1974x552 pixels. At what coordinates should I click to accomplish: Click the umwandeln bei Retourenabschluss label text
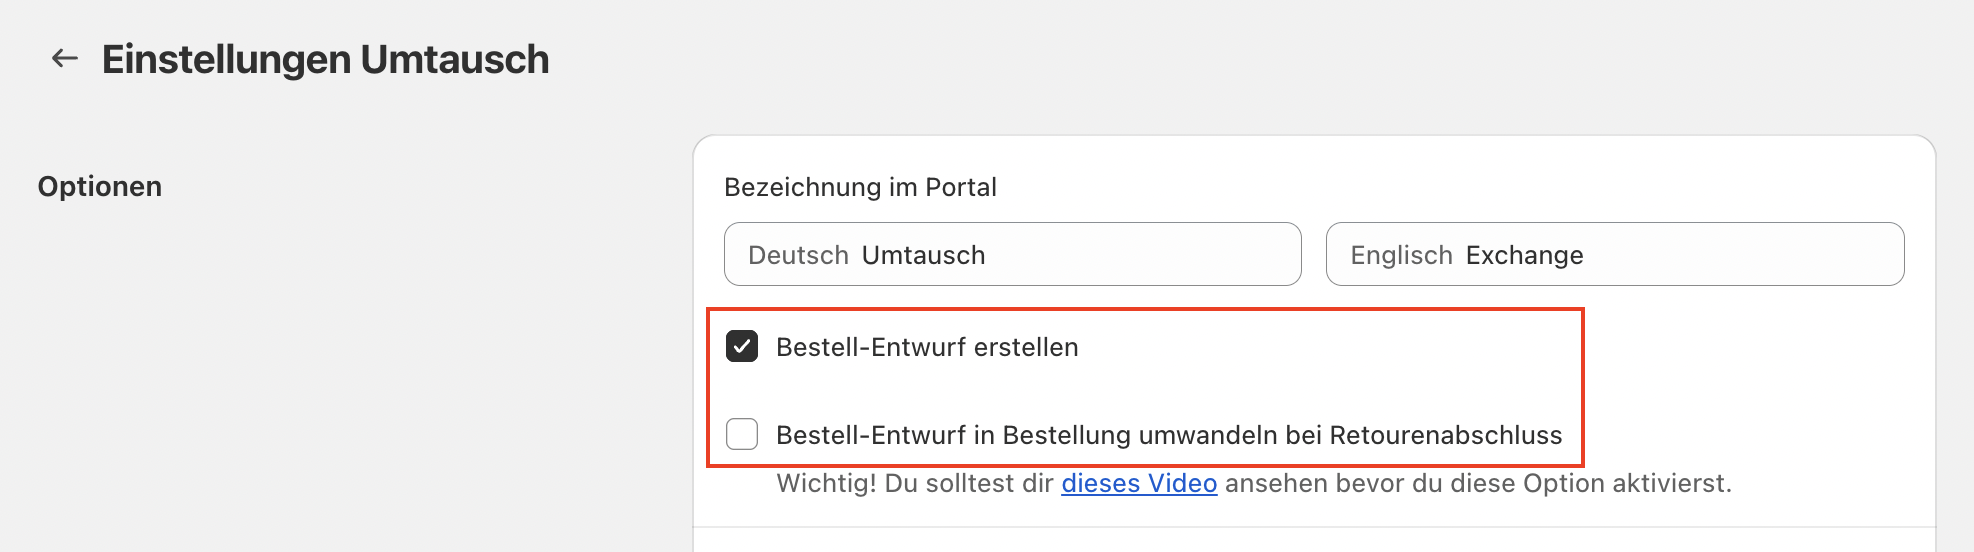pos(1350,436)
